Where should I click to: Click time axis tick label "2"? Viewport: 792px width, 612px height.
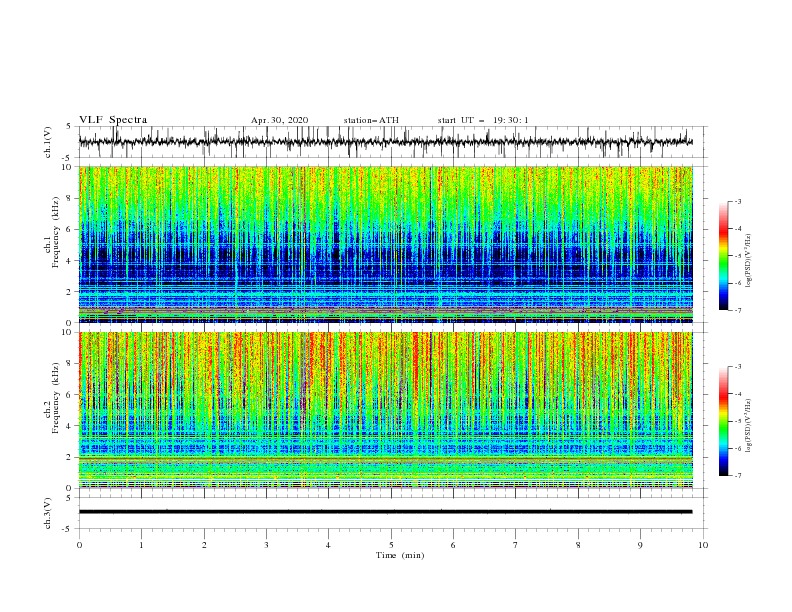coord(204,545)
